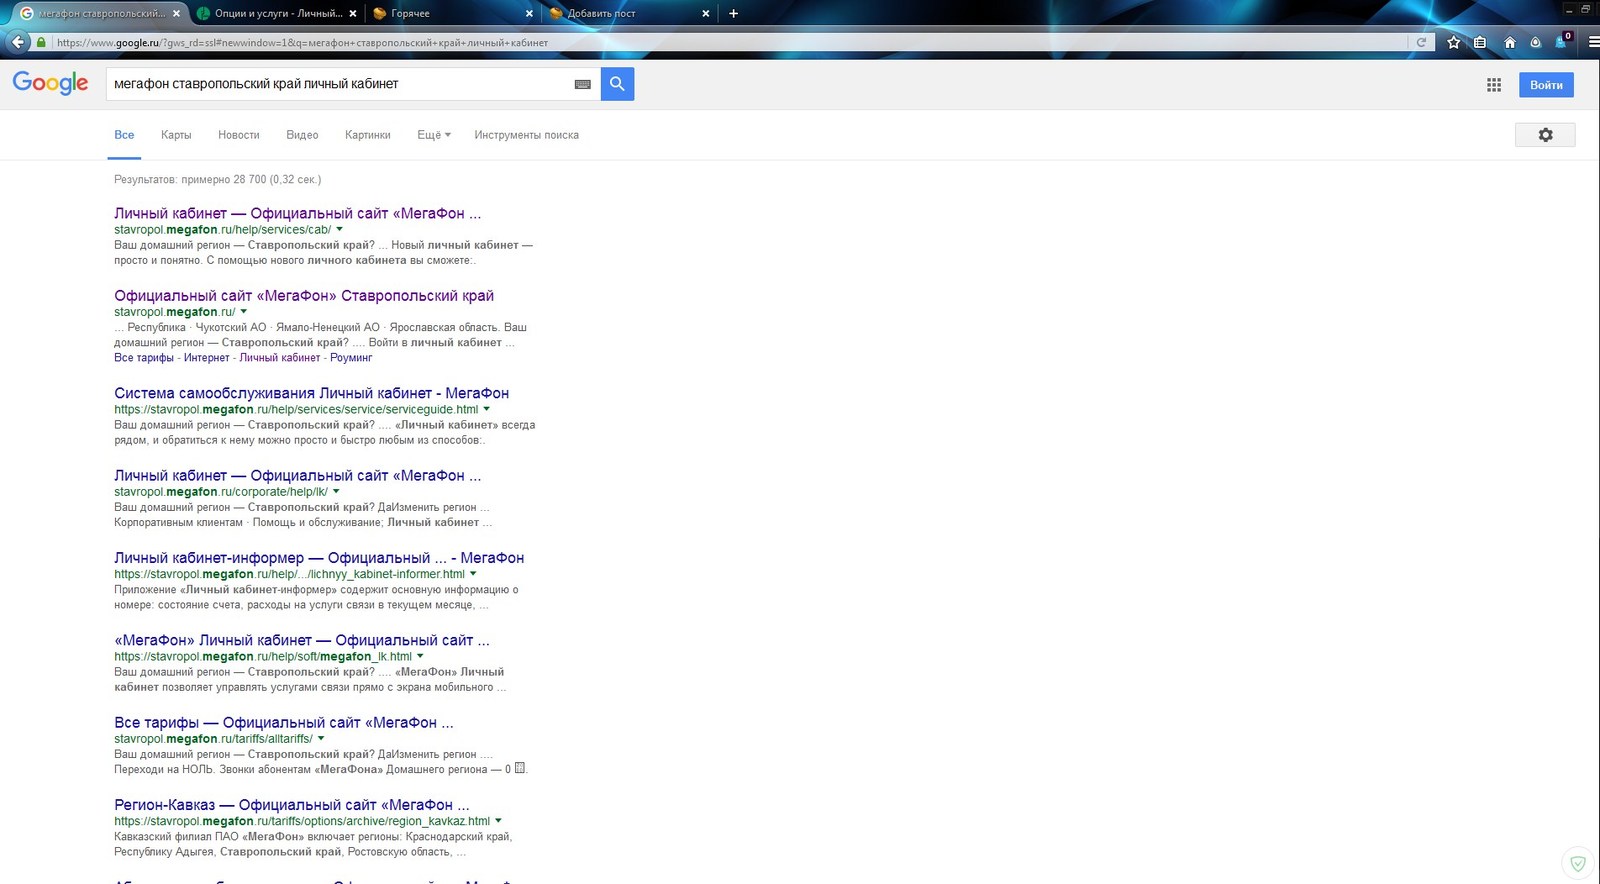This screenshot has width=1600, height=884.
Task: Click the 'Результатов: примерно 28 700' text
Action: 218,180
